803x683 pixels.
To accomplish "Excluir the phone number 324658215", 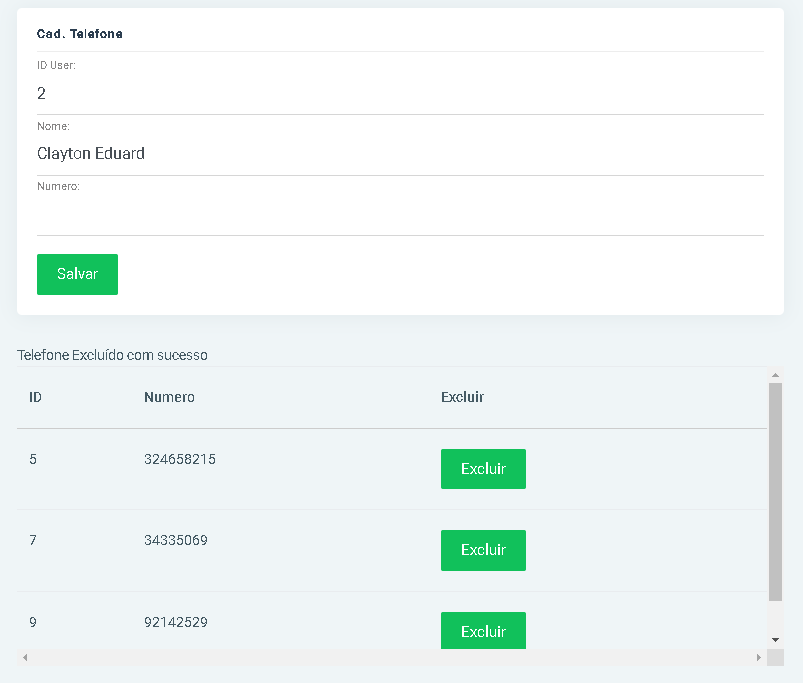I will [x=483, y=468].
